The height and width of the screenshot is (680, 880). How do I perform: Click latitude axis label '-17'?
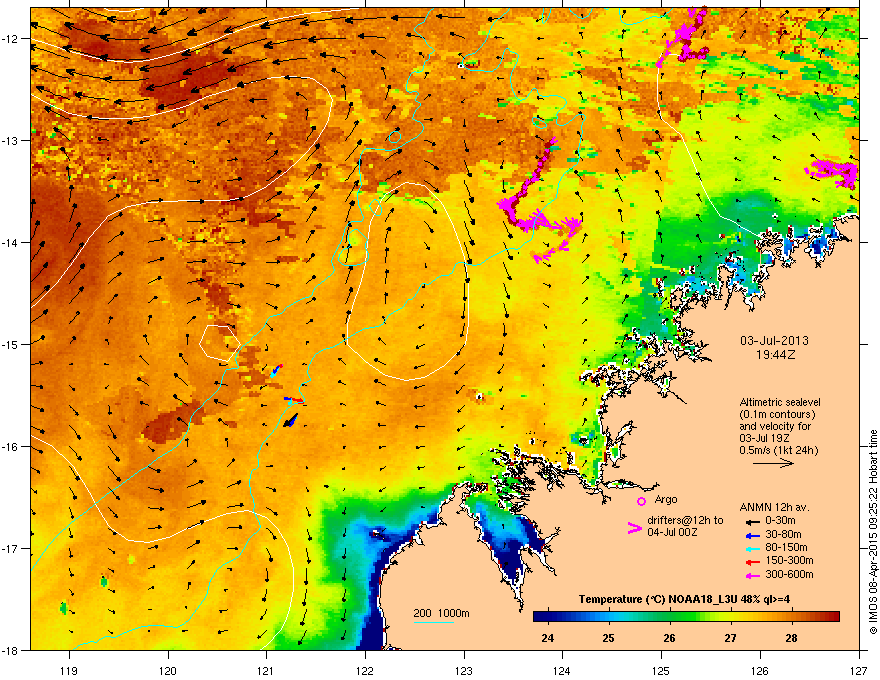point(11,548)
